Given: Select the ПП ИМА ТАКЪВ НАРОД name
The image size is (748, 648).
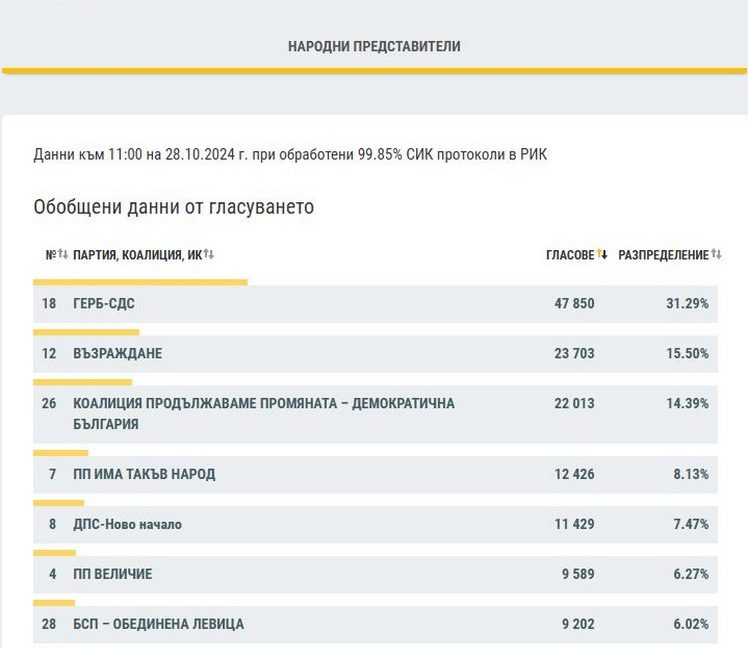Looking at the screenshot, I should (144, 474).
